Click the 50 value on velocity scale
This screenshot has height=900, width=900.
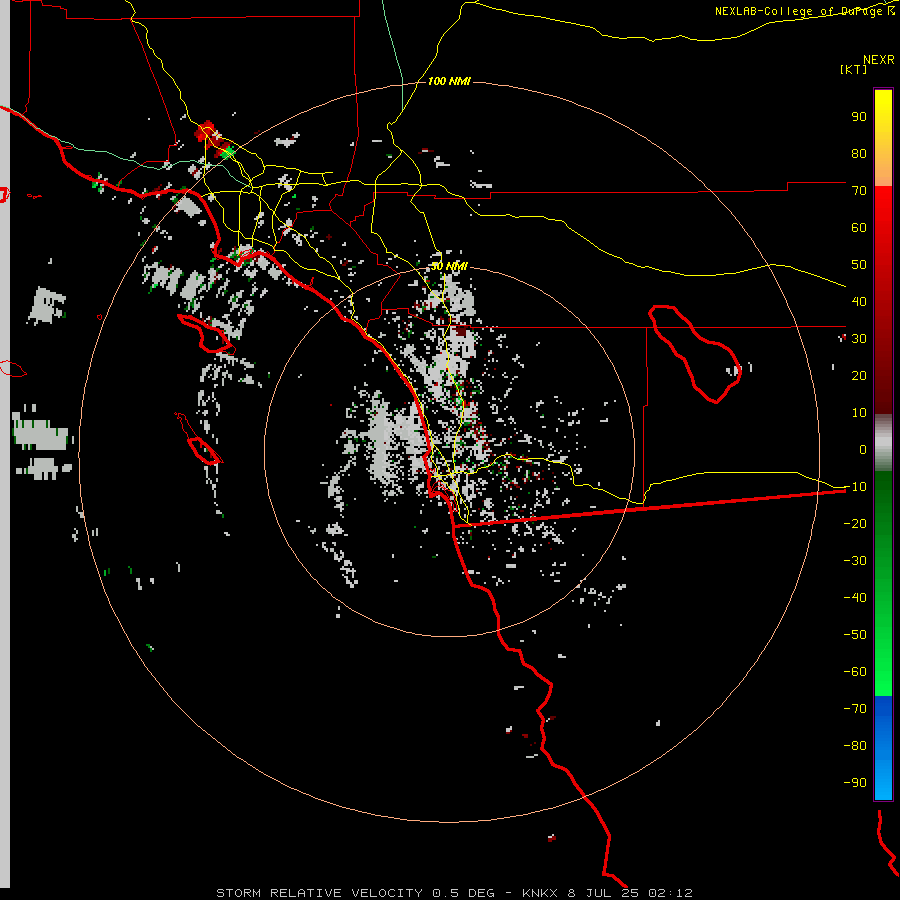point(859,265)
